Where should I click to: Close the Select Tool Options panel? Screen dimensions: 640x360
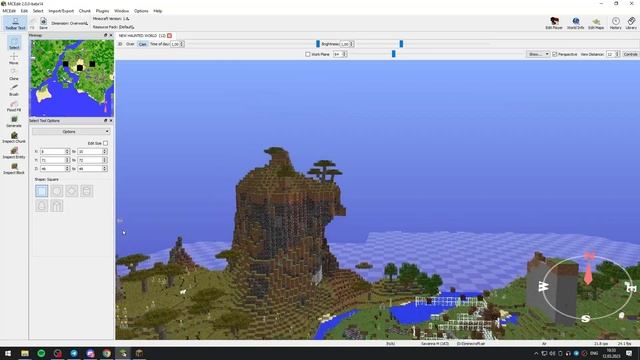pyautogui.click(x=111, y=121)
